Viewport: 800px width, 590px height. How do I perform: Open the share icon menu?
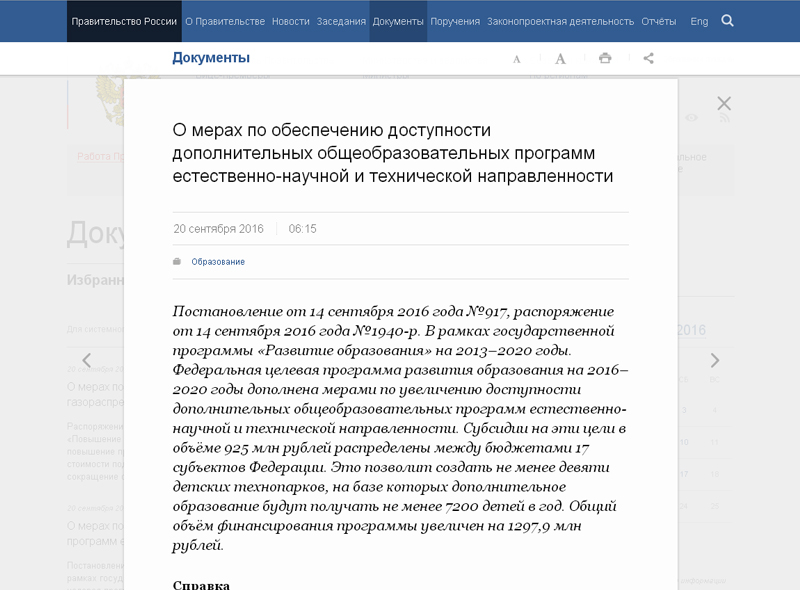[x=648, y=58]
